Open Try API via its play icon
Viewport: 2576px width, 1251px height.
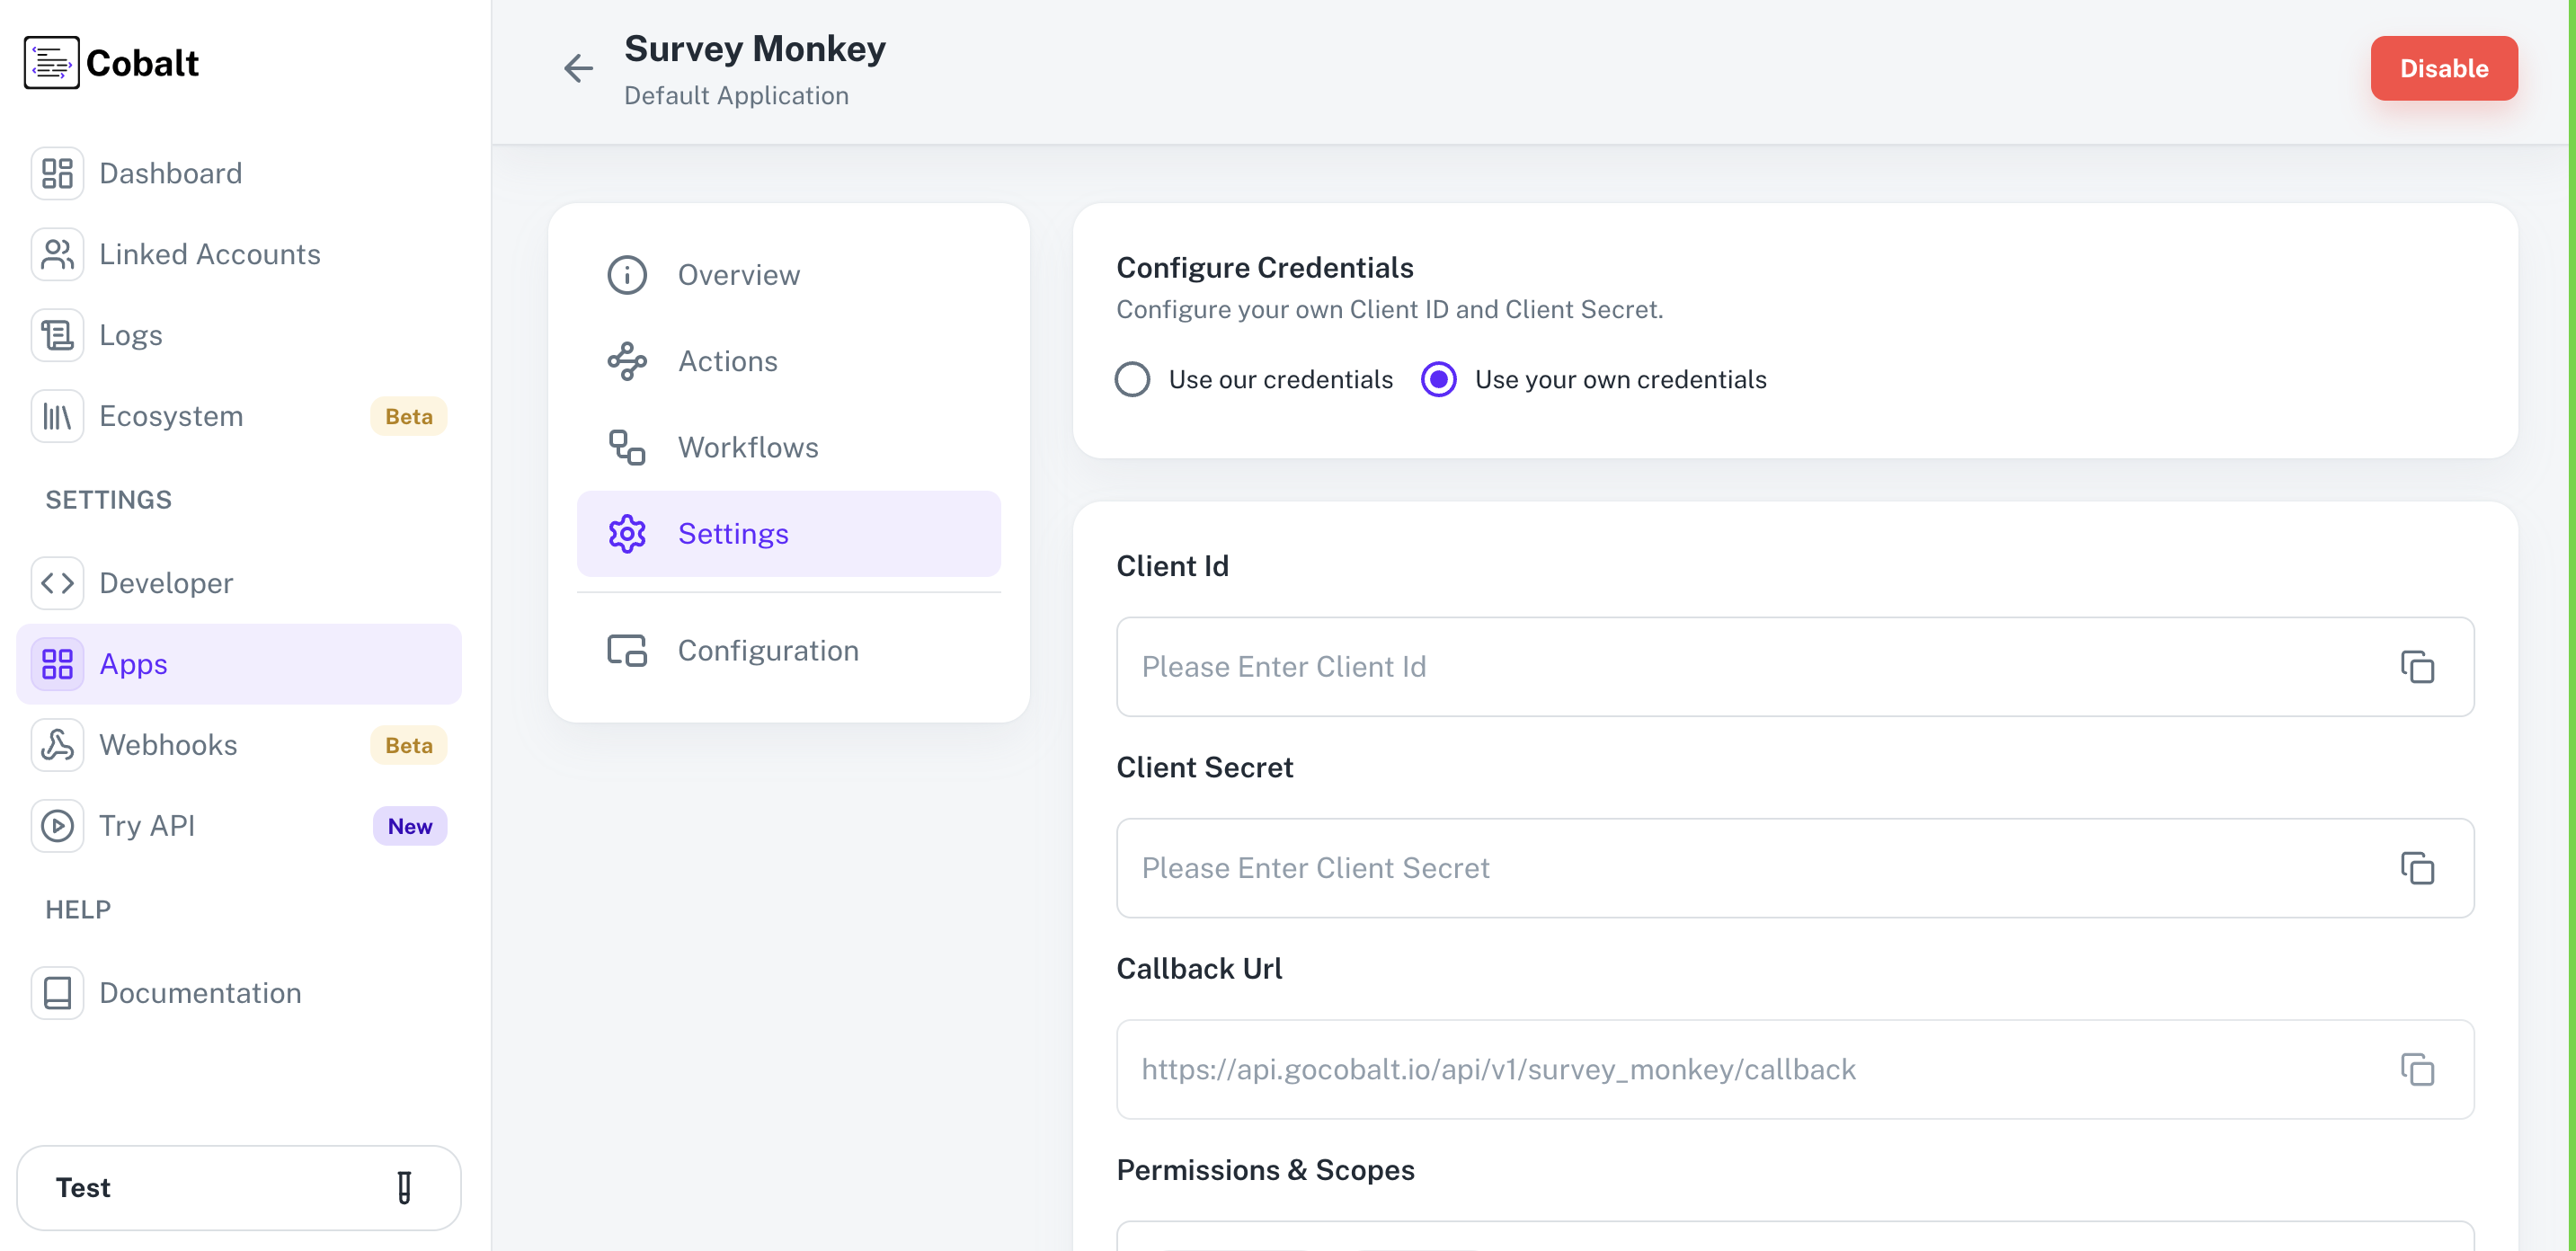point(57,825)
